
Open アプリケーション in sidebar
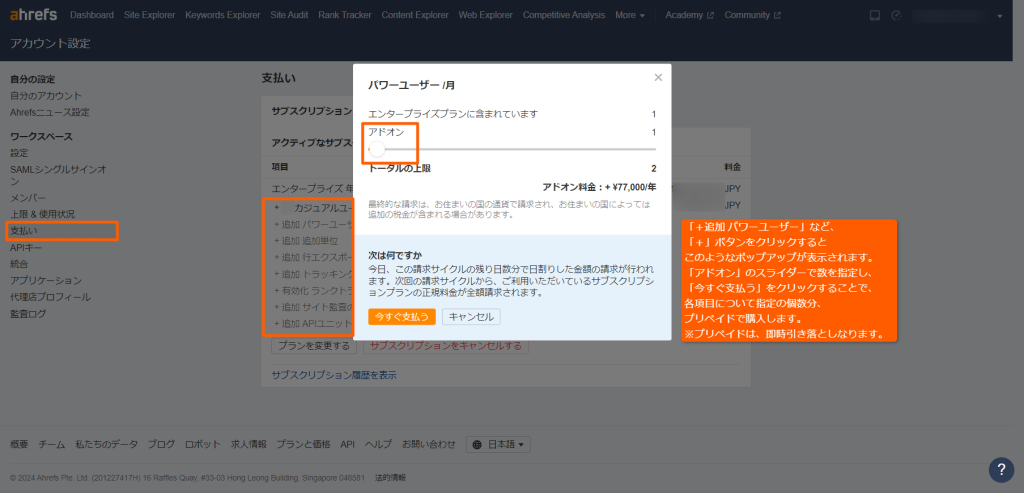point(46,281)
